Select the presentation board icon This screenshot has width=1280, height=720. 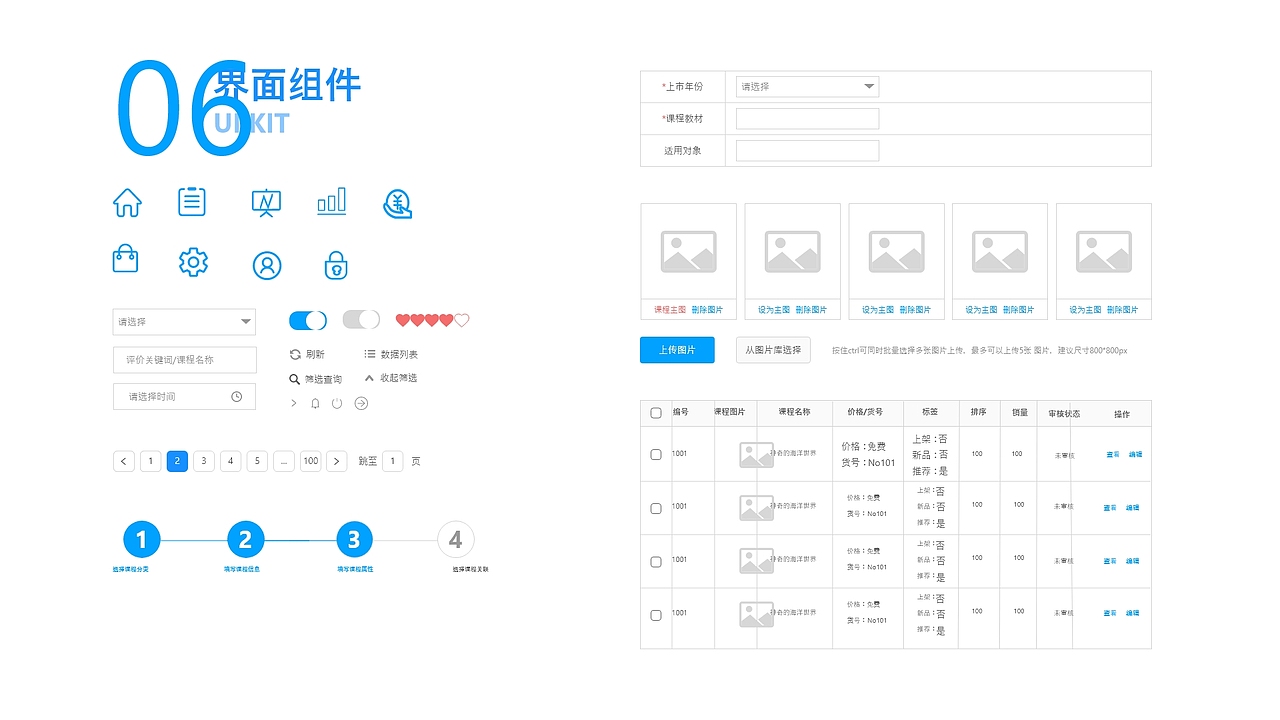[x=266, y=203]
